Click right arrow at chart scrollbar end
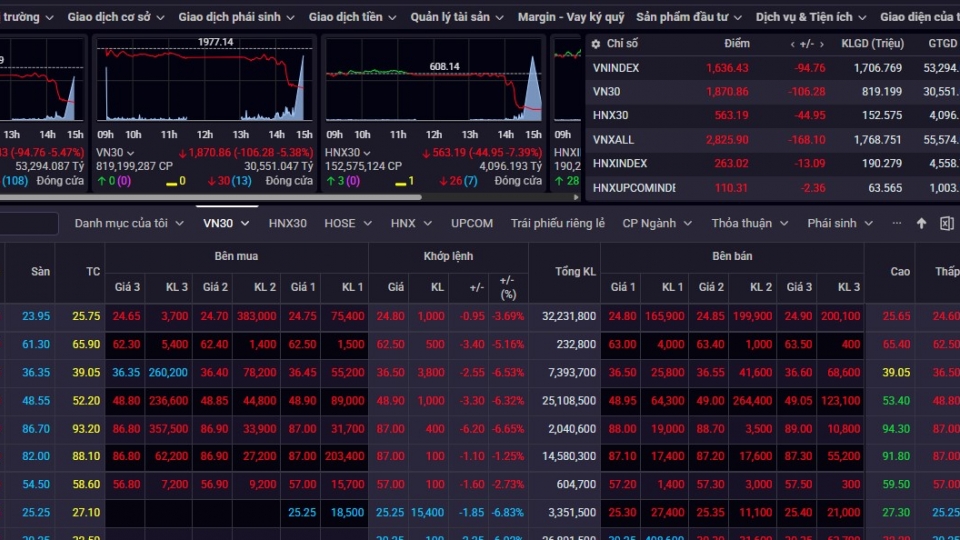Image resolution: width=960 pixels, height=540 pixels. 574,198
